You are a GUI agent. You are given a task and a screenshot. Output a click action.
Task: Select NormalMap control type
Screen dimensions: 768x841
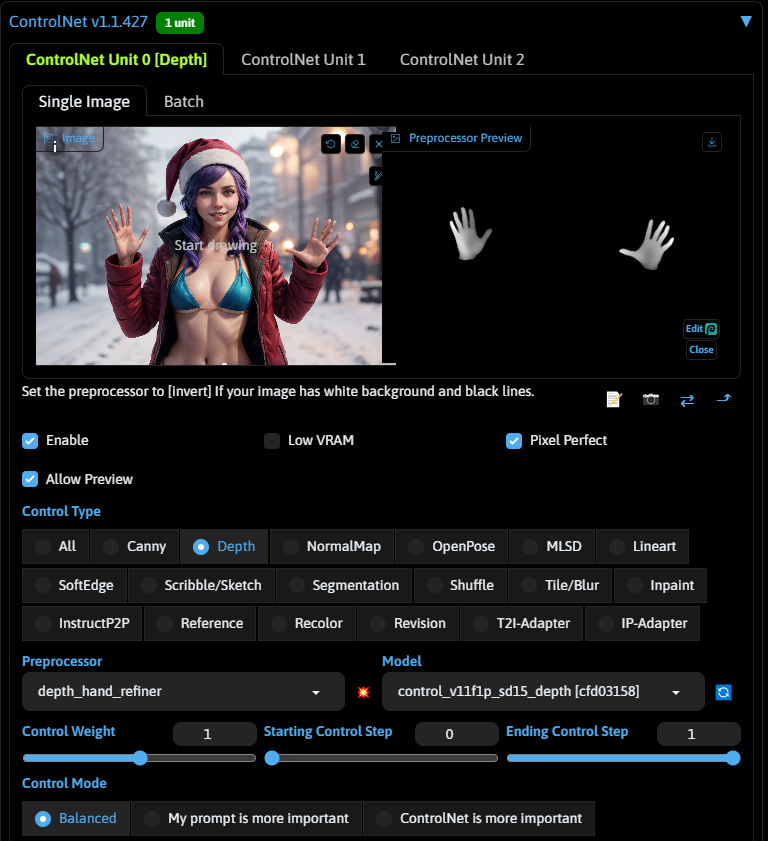click(x=332, y=547)
